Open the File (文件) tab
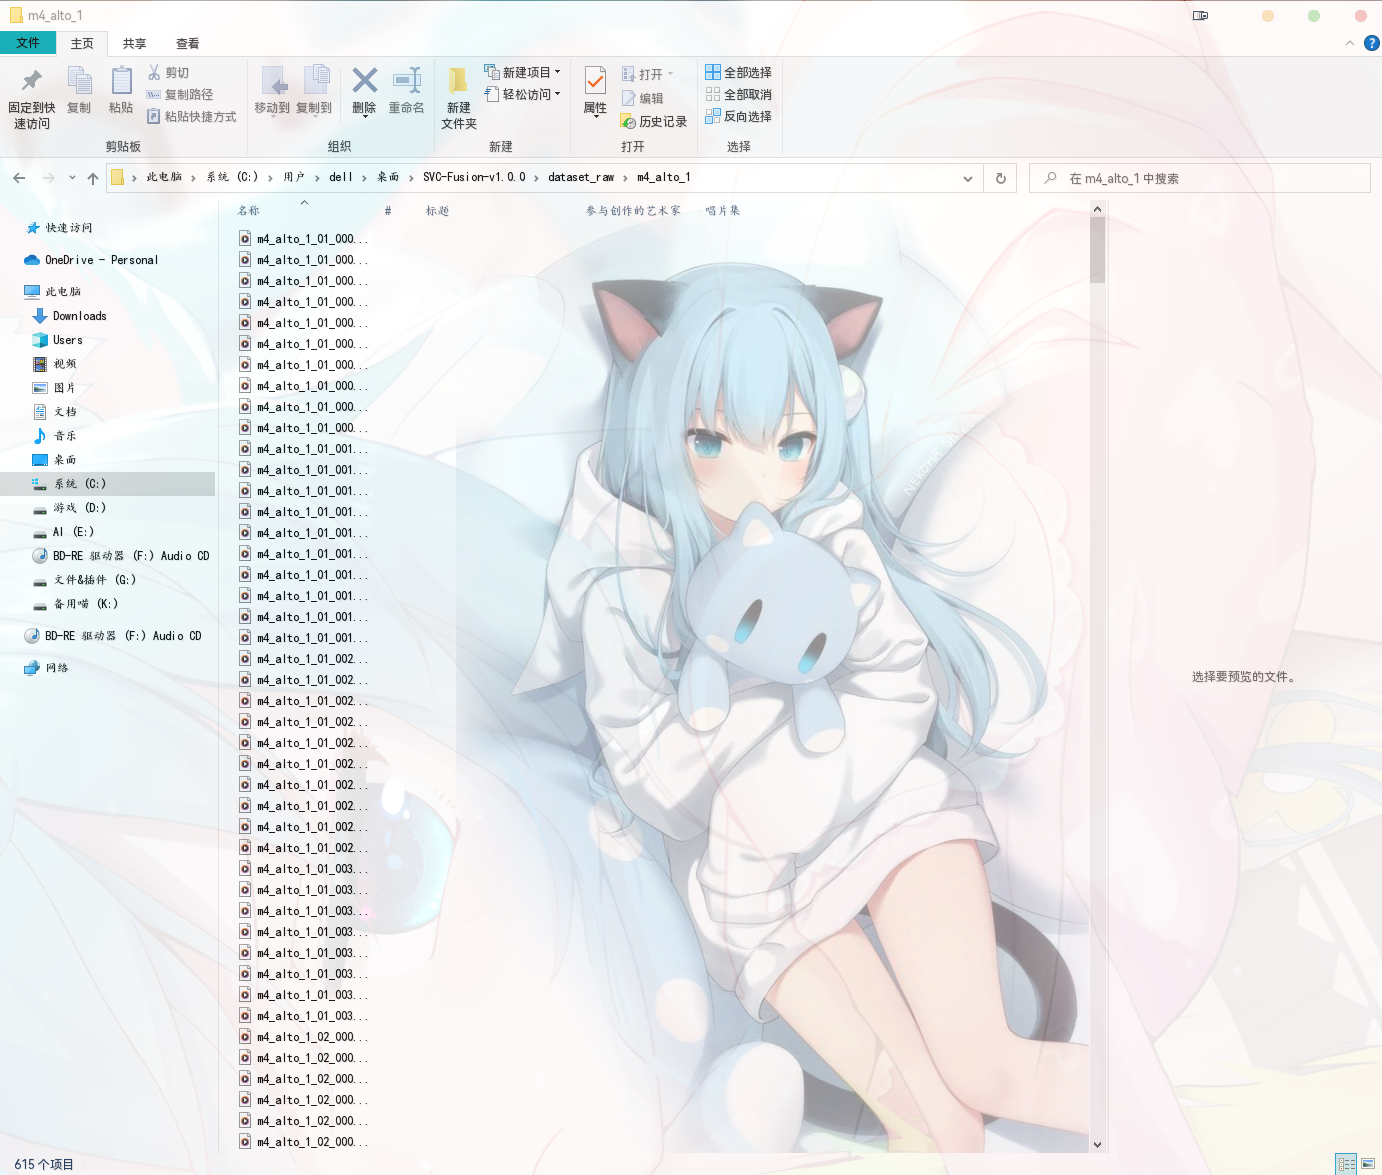Screen dimensions: 1382x1175 tap(28, 43)
